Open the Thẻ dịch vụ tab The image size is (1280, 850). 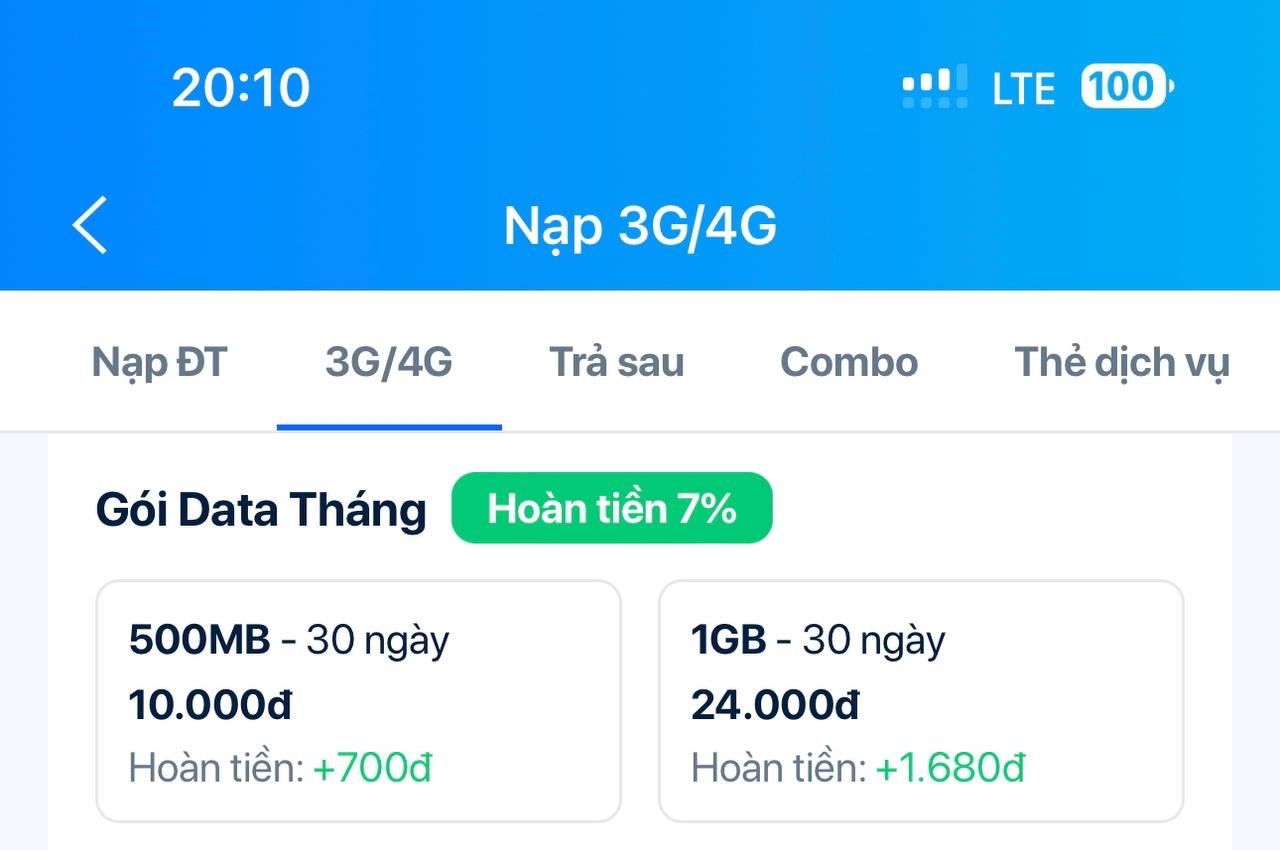click(1121, 362)
